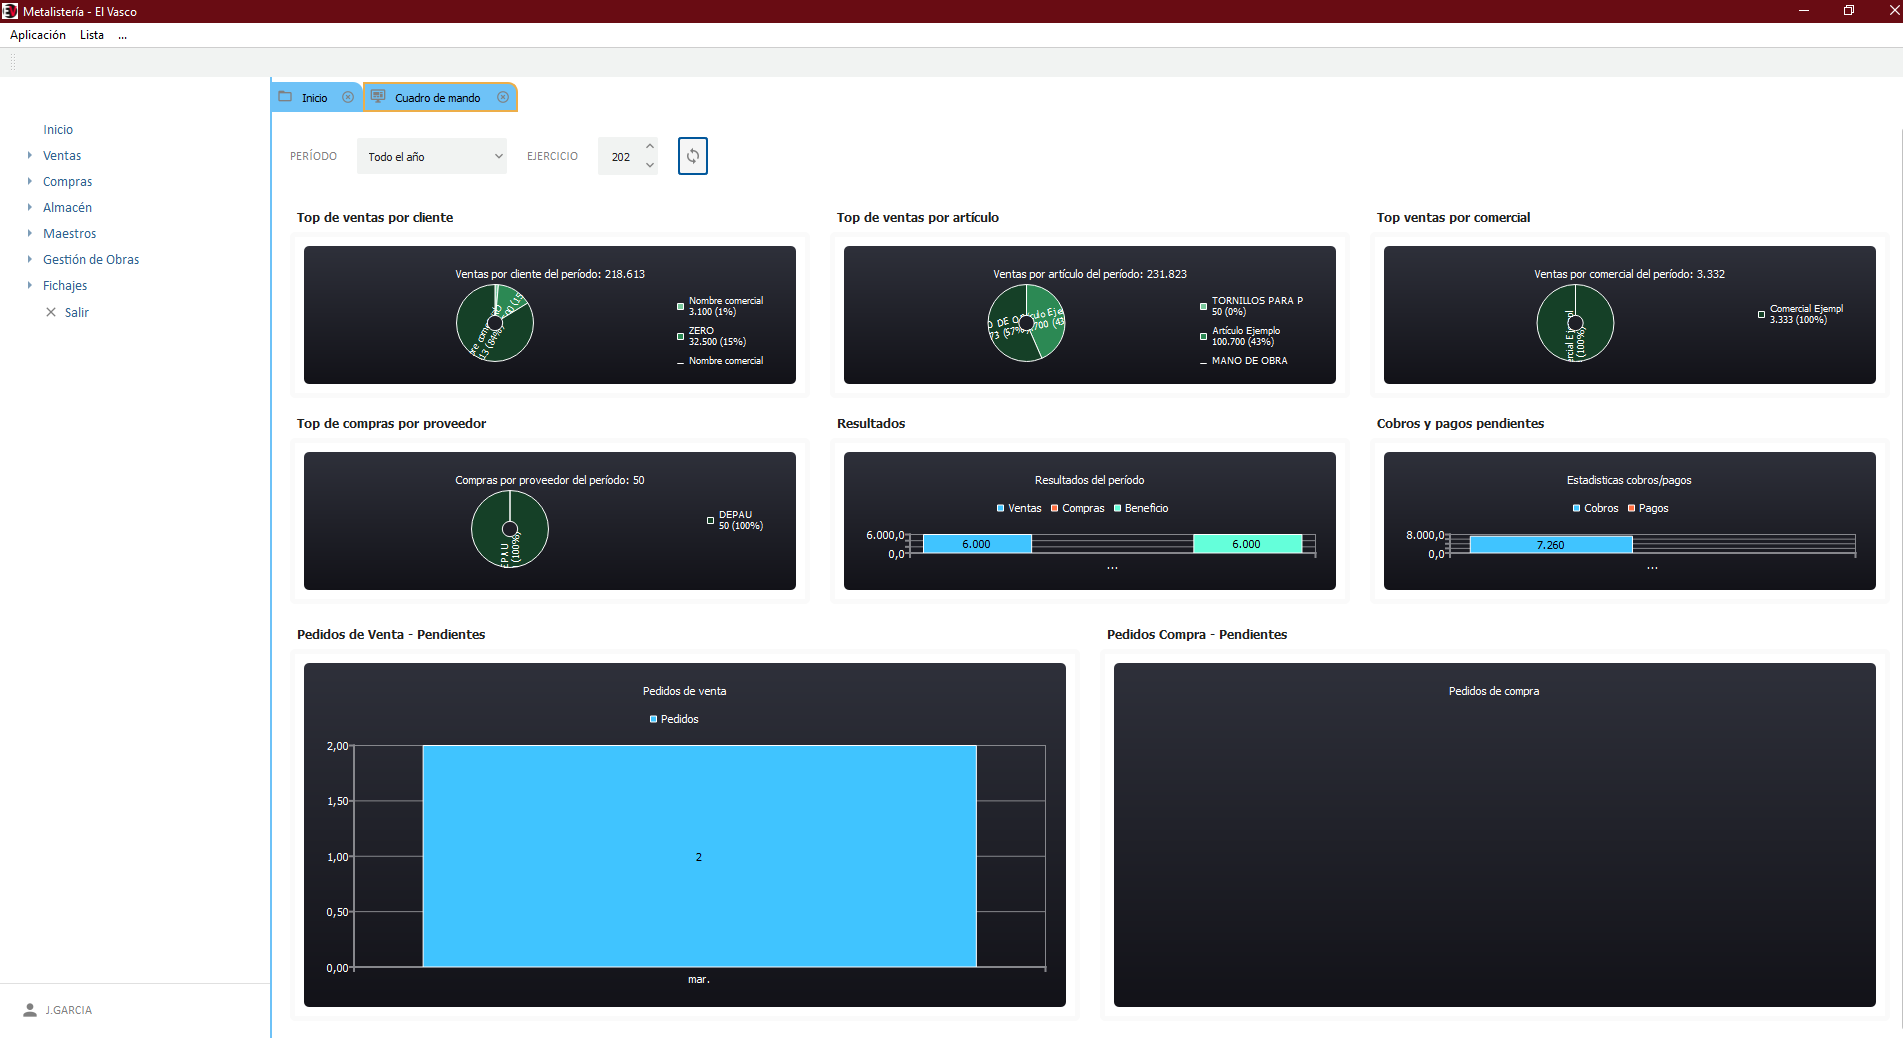1903x1038 pixels.
Task: Expand the Ventas tree node
Action: (30, 155)
